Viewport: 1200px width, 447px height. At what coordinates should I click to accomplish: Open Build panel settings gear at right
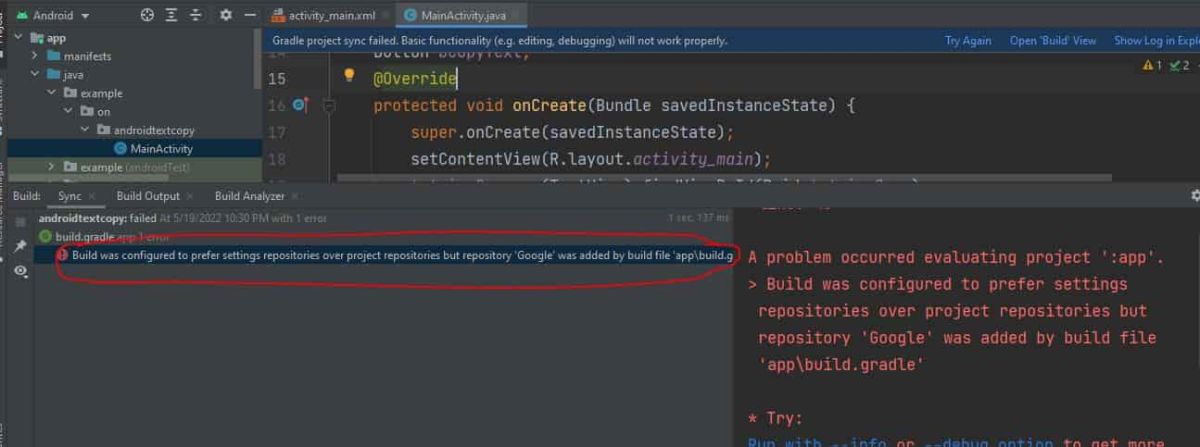pos(1195,197)
